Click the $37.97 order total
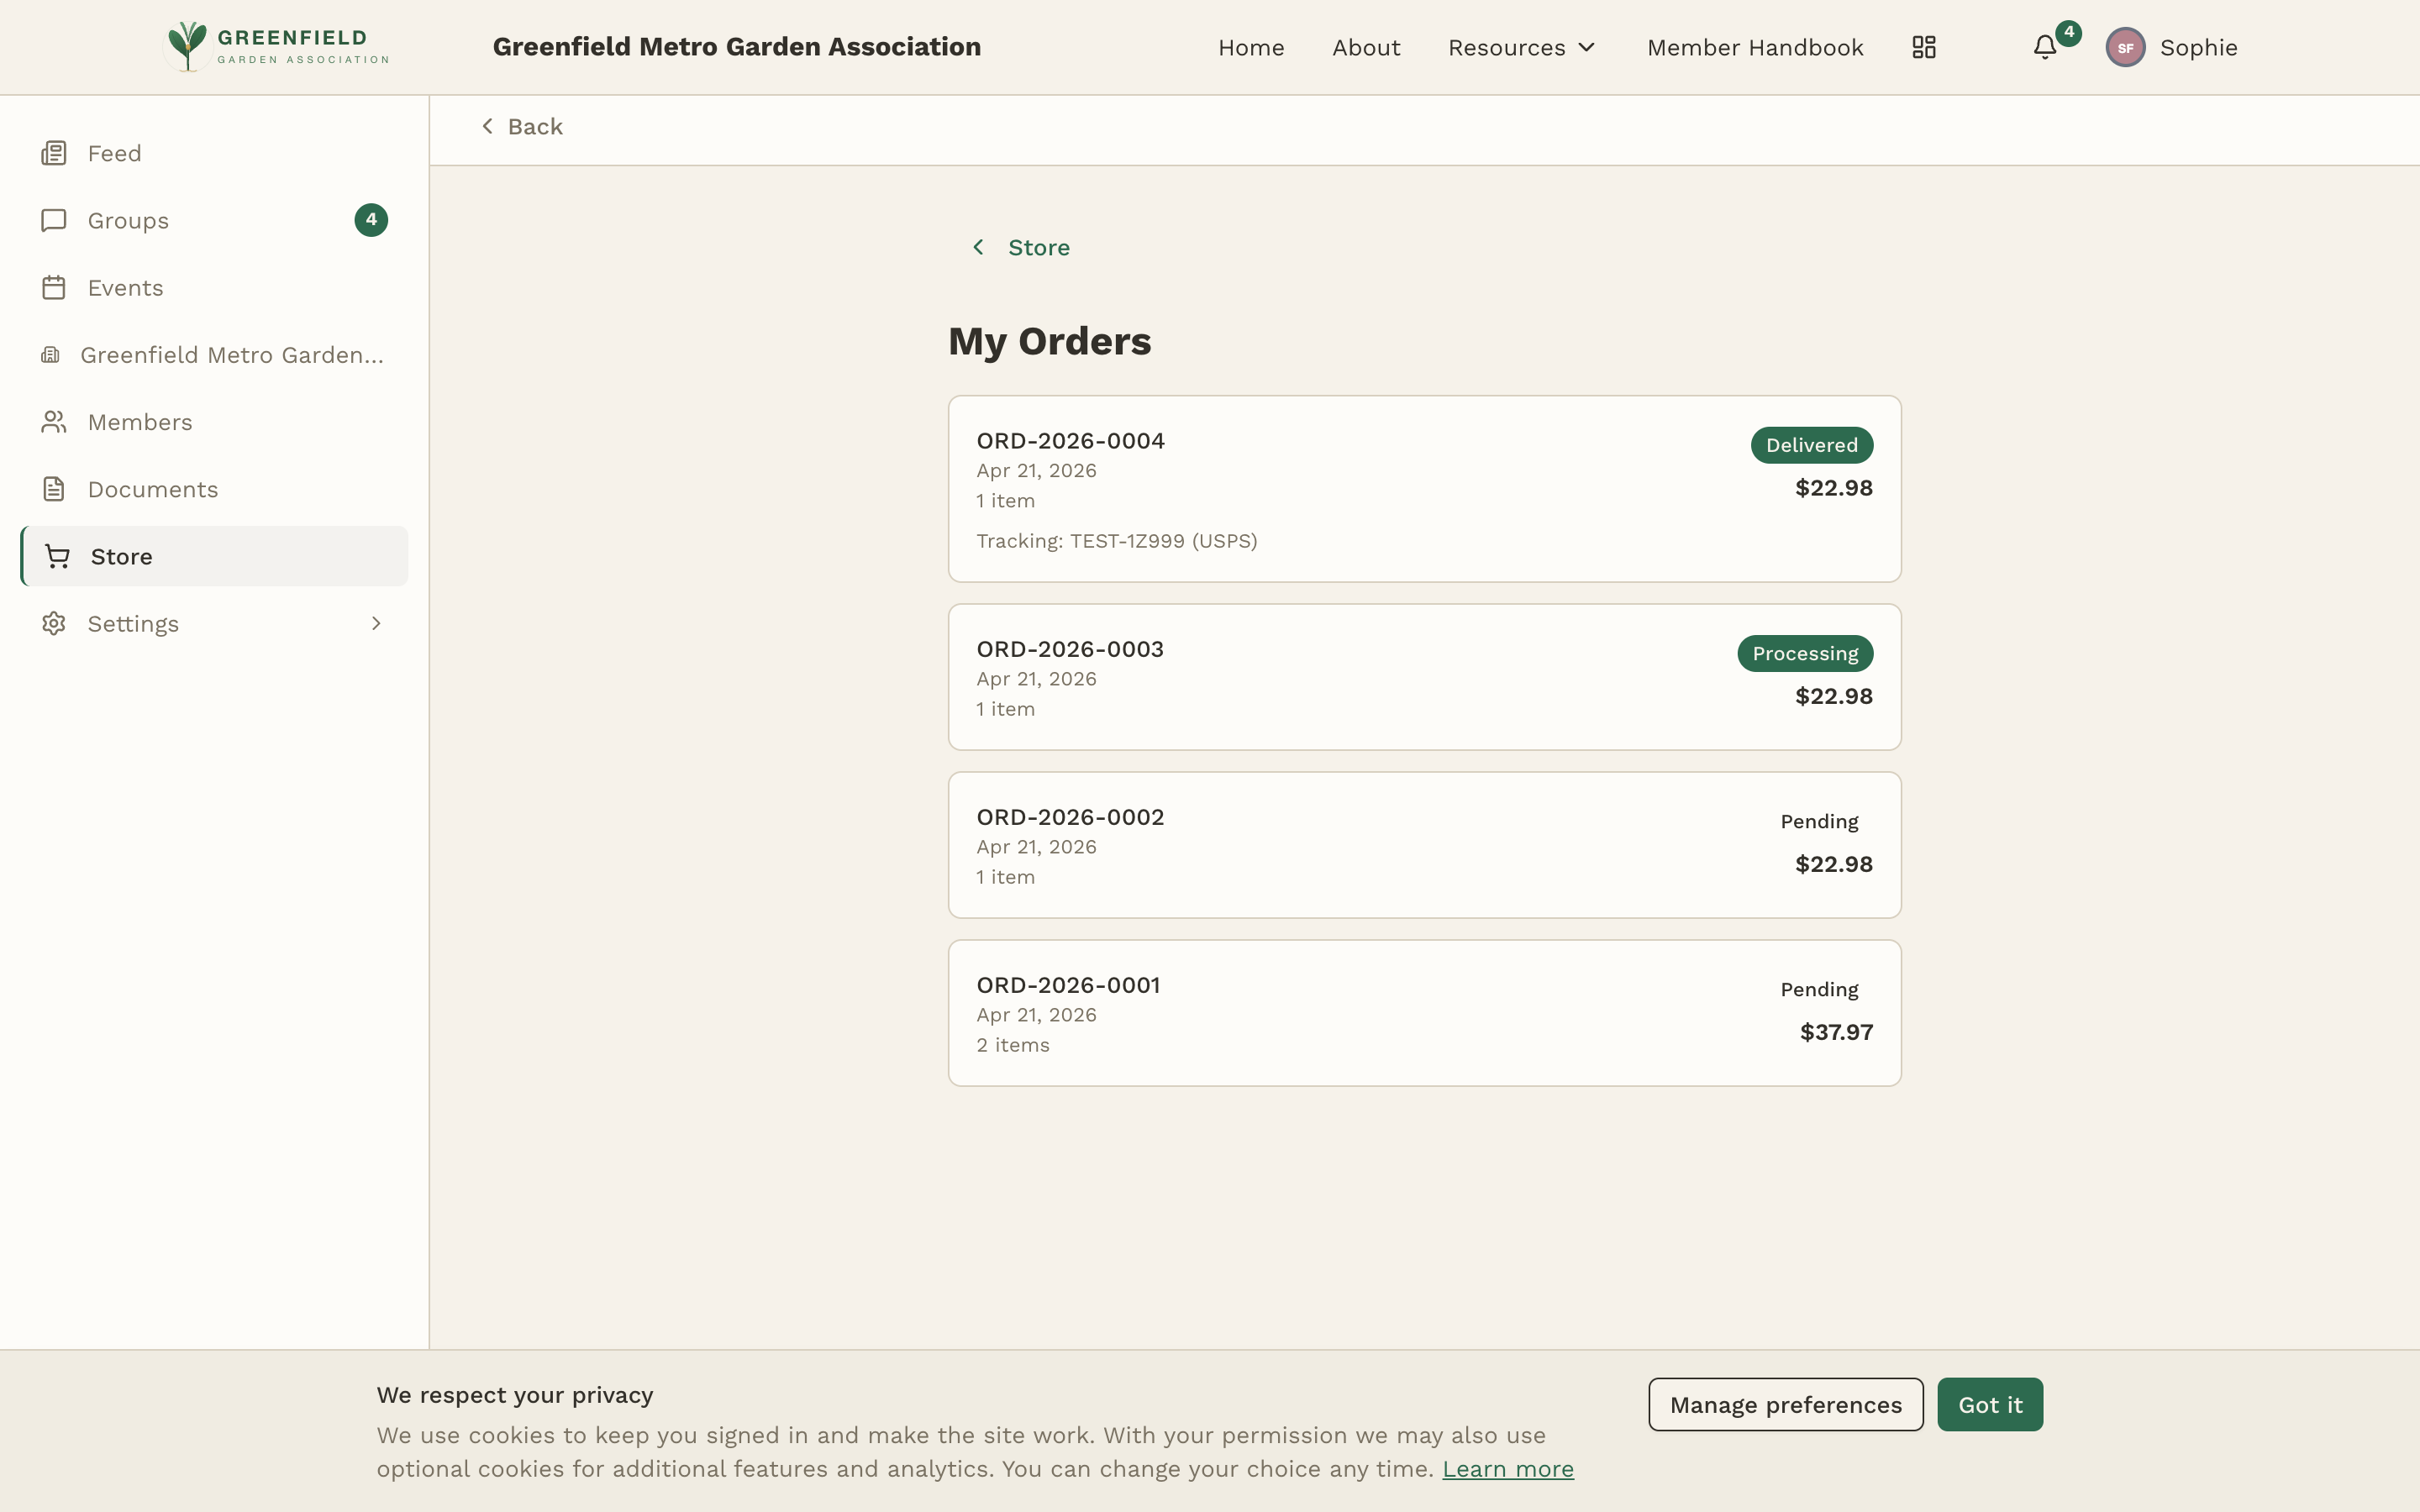 click(x=1836, y=1032)
